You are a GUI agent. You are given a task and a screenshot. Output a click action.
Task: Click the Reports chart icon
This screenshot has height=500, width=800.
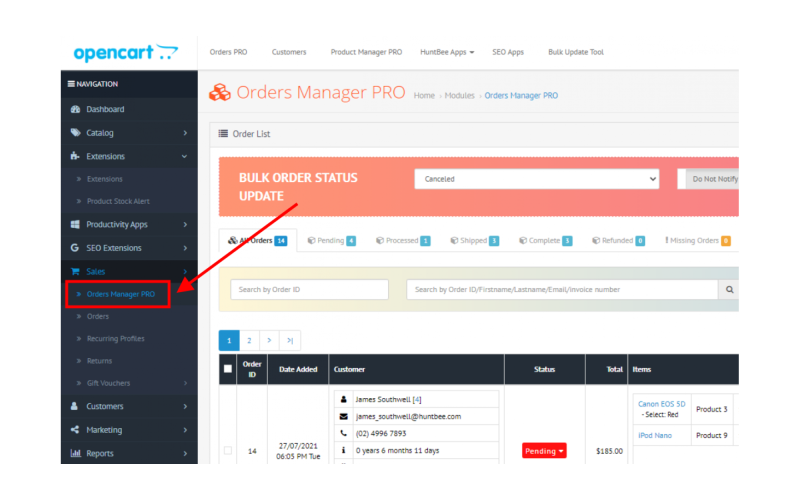point(76,453)
